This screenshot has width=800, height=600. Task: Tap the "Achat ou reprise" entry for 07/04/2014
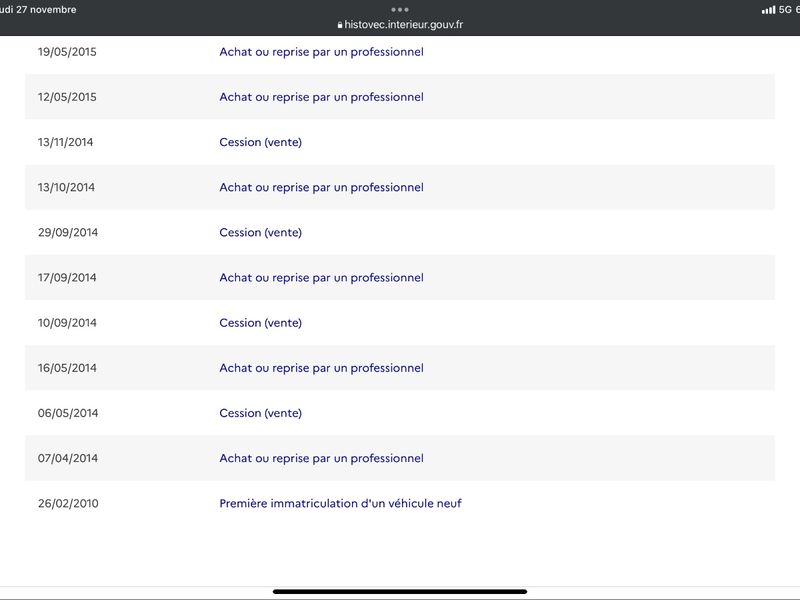[321, 458]
